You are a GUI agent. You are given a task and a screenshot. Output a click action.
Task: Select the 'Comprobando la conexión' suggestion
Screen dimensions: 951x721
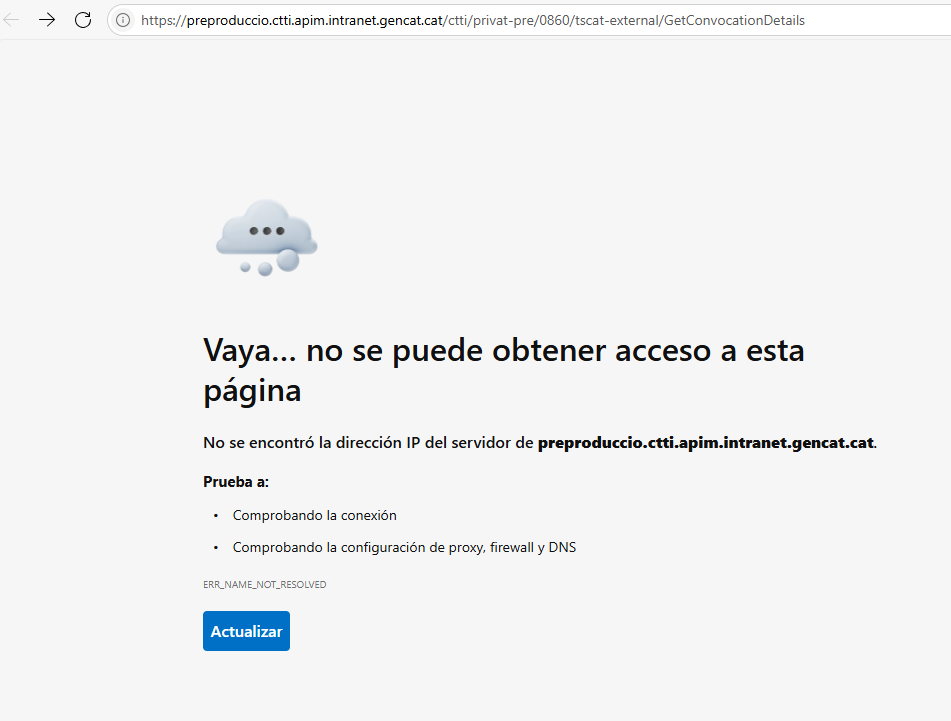tap(314, 515)
